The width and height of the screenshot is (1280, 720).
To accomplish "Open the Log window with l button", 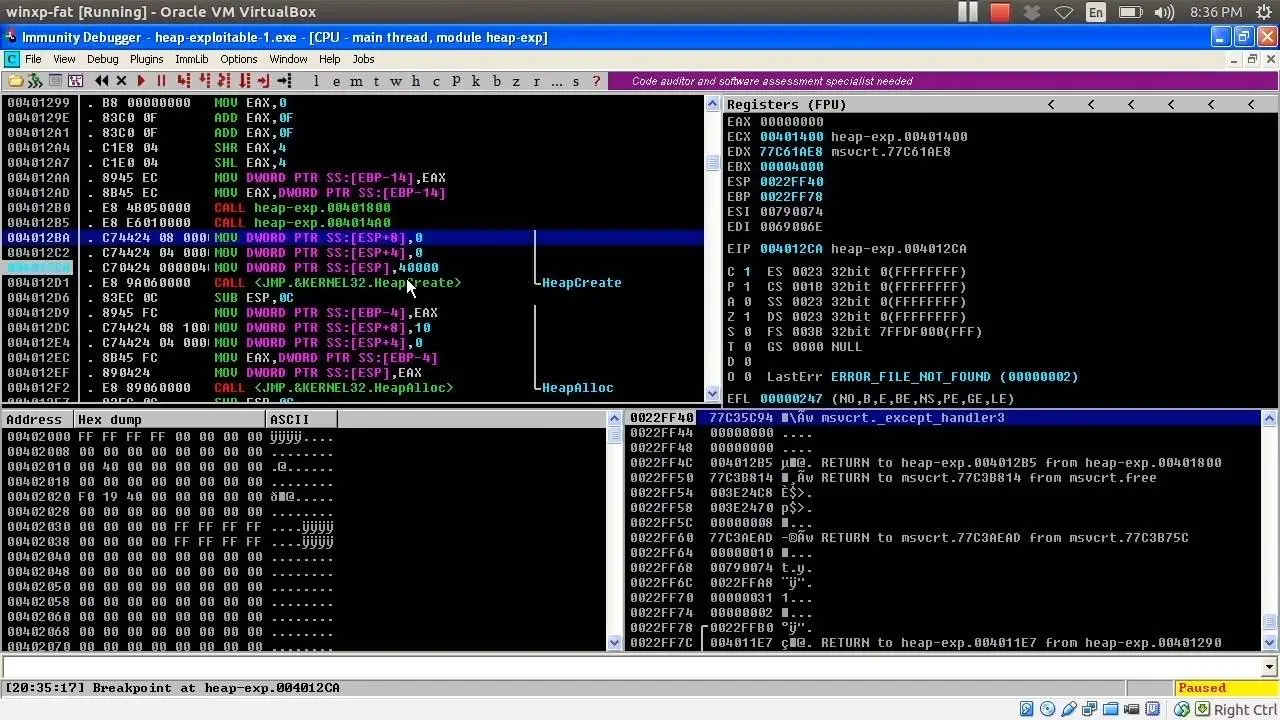I will (316, 81).
